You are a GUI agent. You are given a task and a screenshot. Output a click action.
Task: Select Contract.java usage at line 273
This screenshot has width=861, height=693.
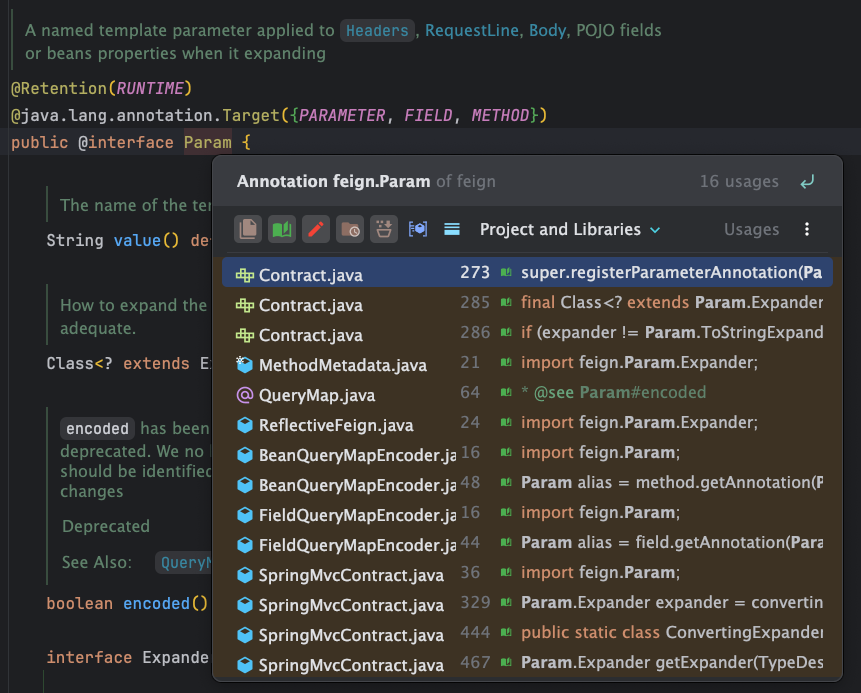point(527,272)
